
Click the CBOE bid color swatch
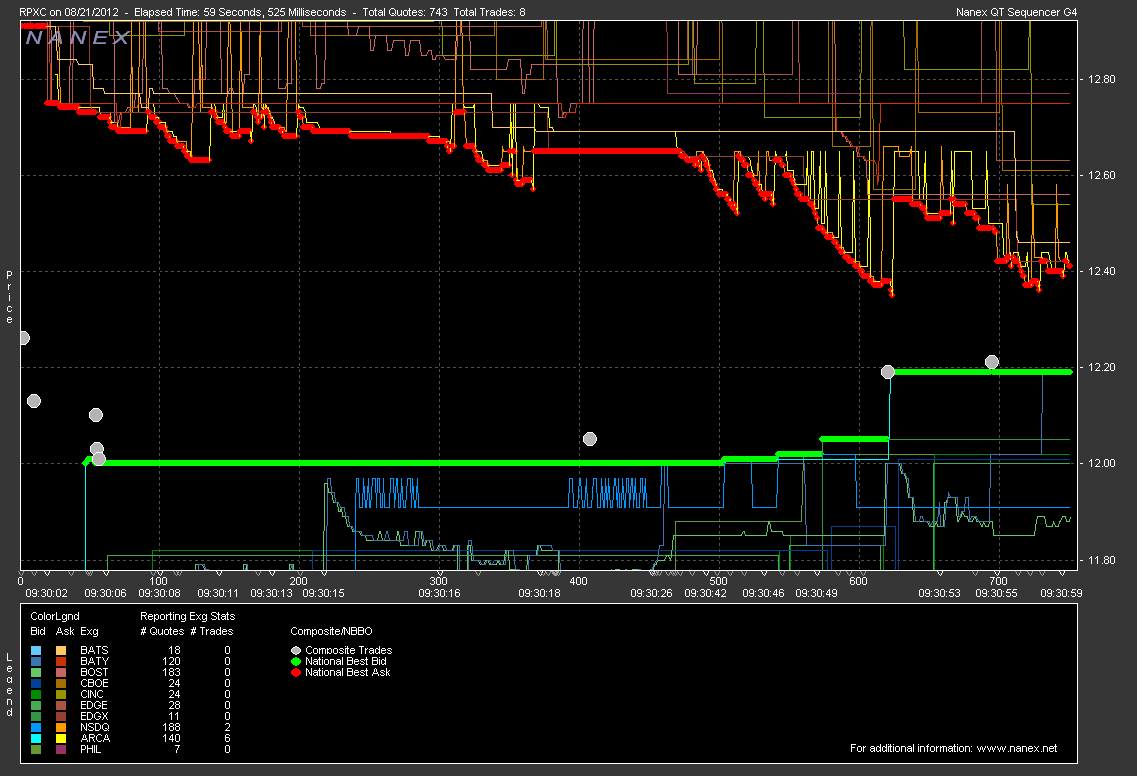pyautogui.click(x=37, y=683)
